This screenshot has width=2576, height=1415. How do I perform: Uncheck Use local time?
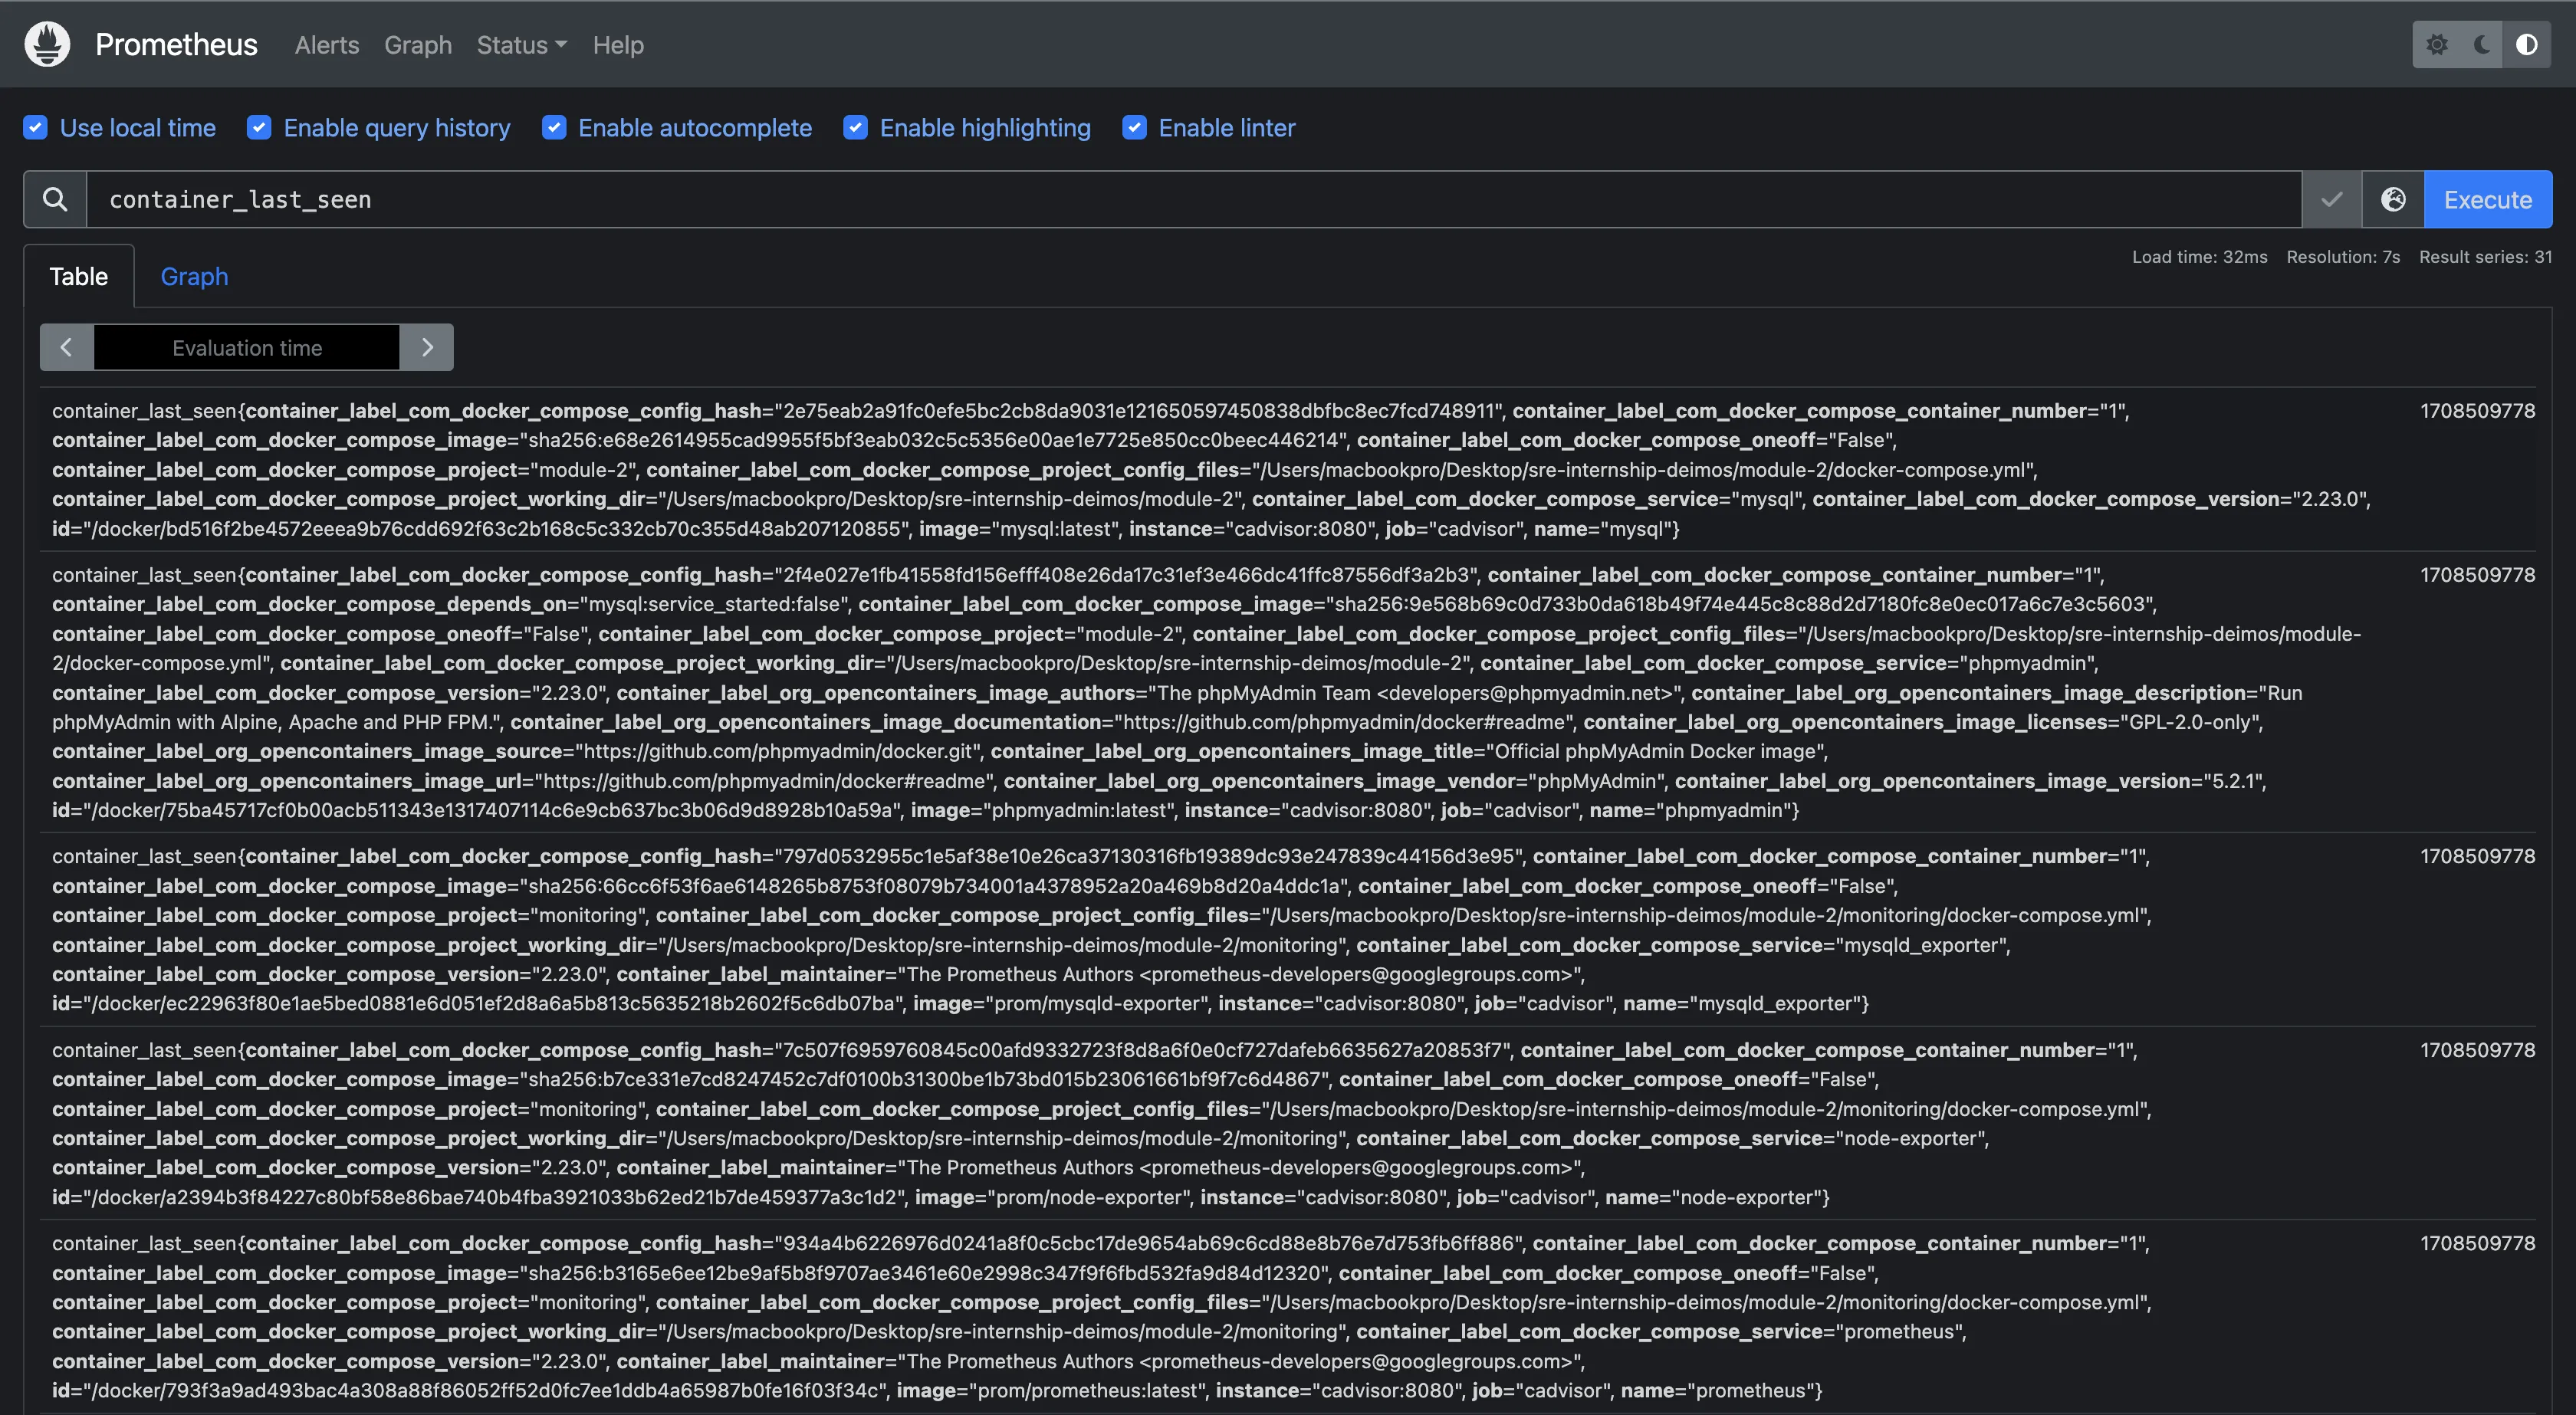point(35,128)
